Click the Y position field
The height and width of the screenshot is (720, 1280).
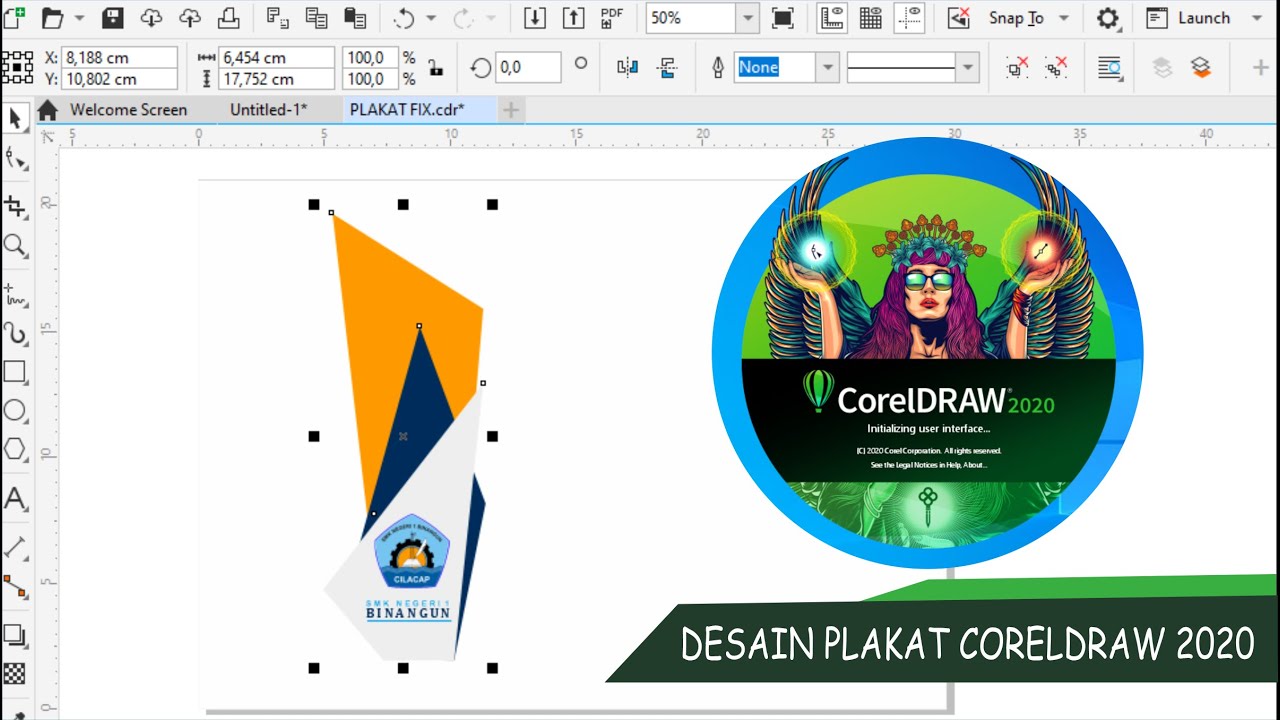click(119, 79)
